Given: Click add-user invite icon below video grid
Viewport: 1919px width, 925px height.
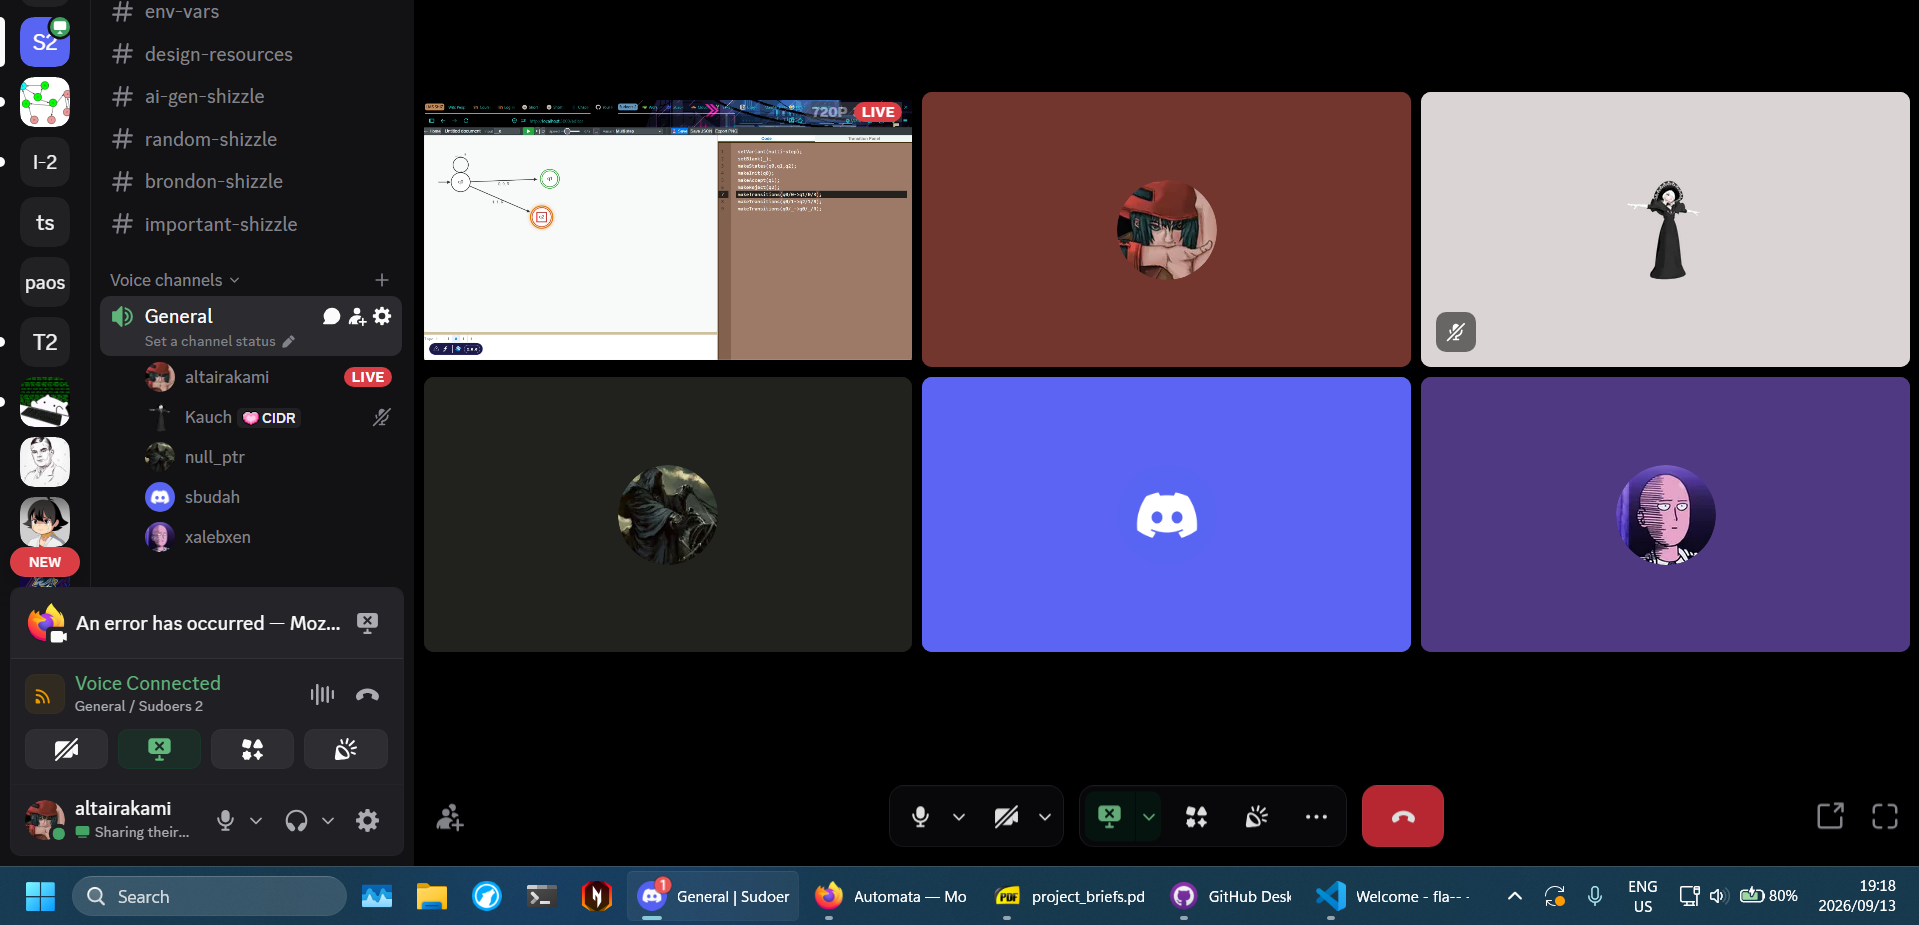Looking at the screenshot, I should point(449,817).
